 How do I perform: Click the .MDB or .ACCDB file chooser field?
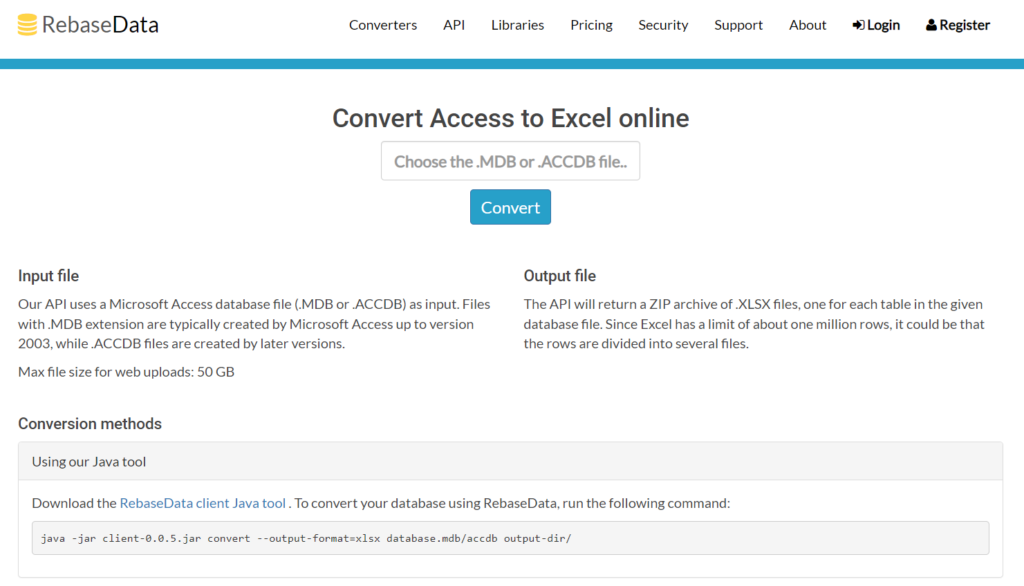(x=510, y=161)
